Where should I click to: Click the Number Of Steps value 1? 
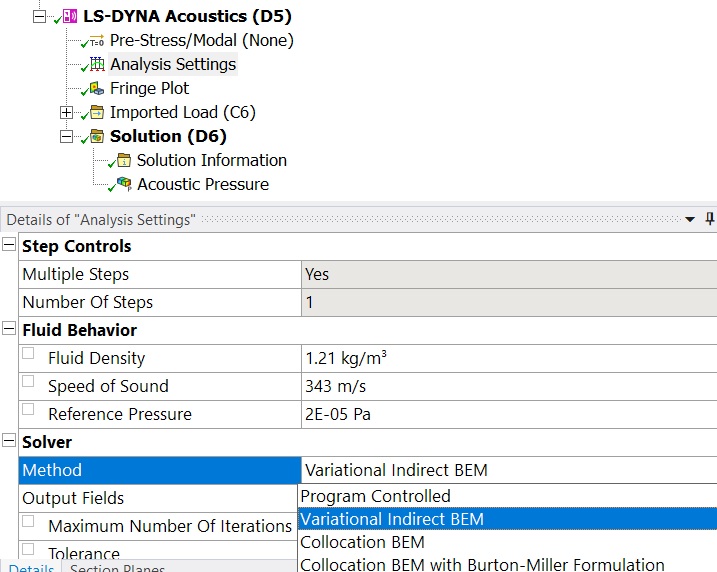[x=509, y=302]
